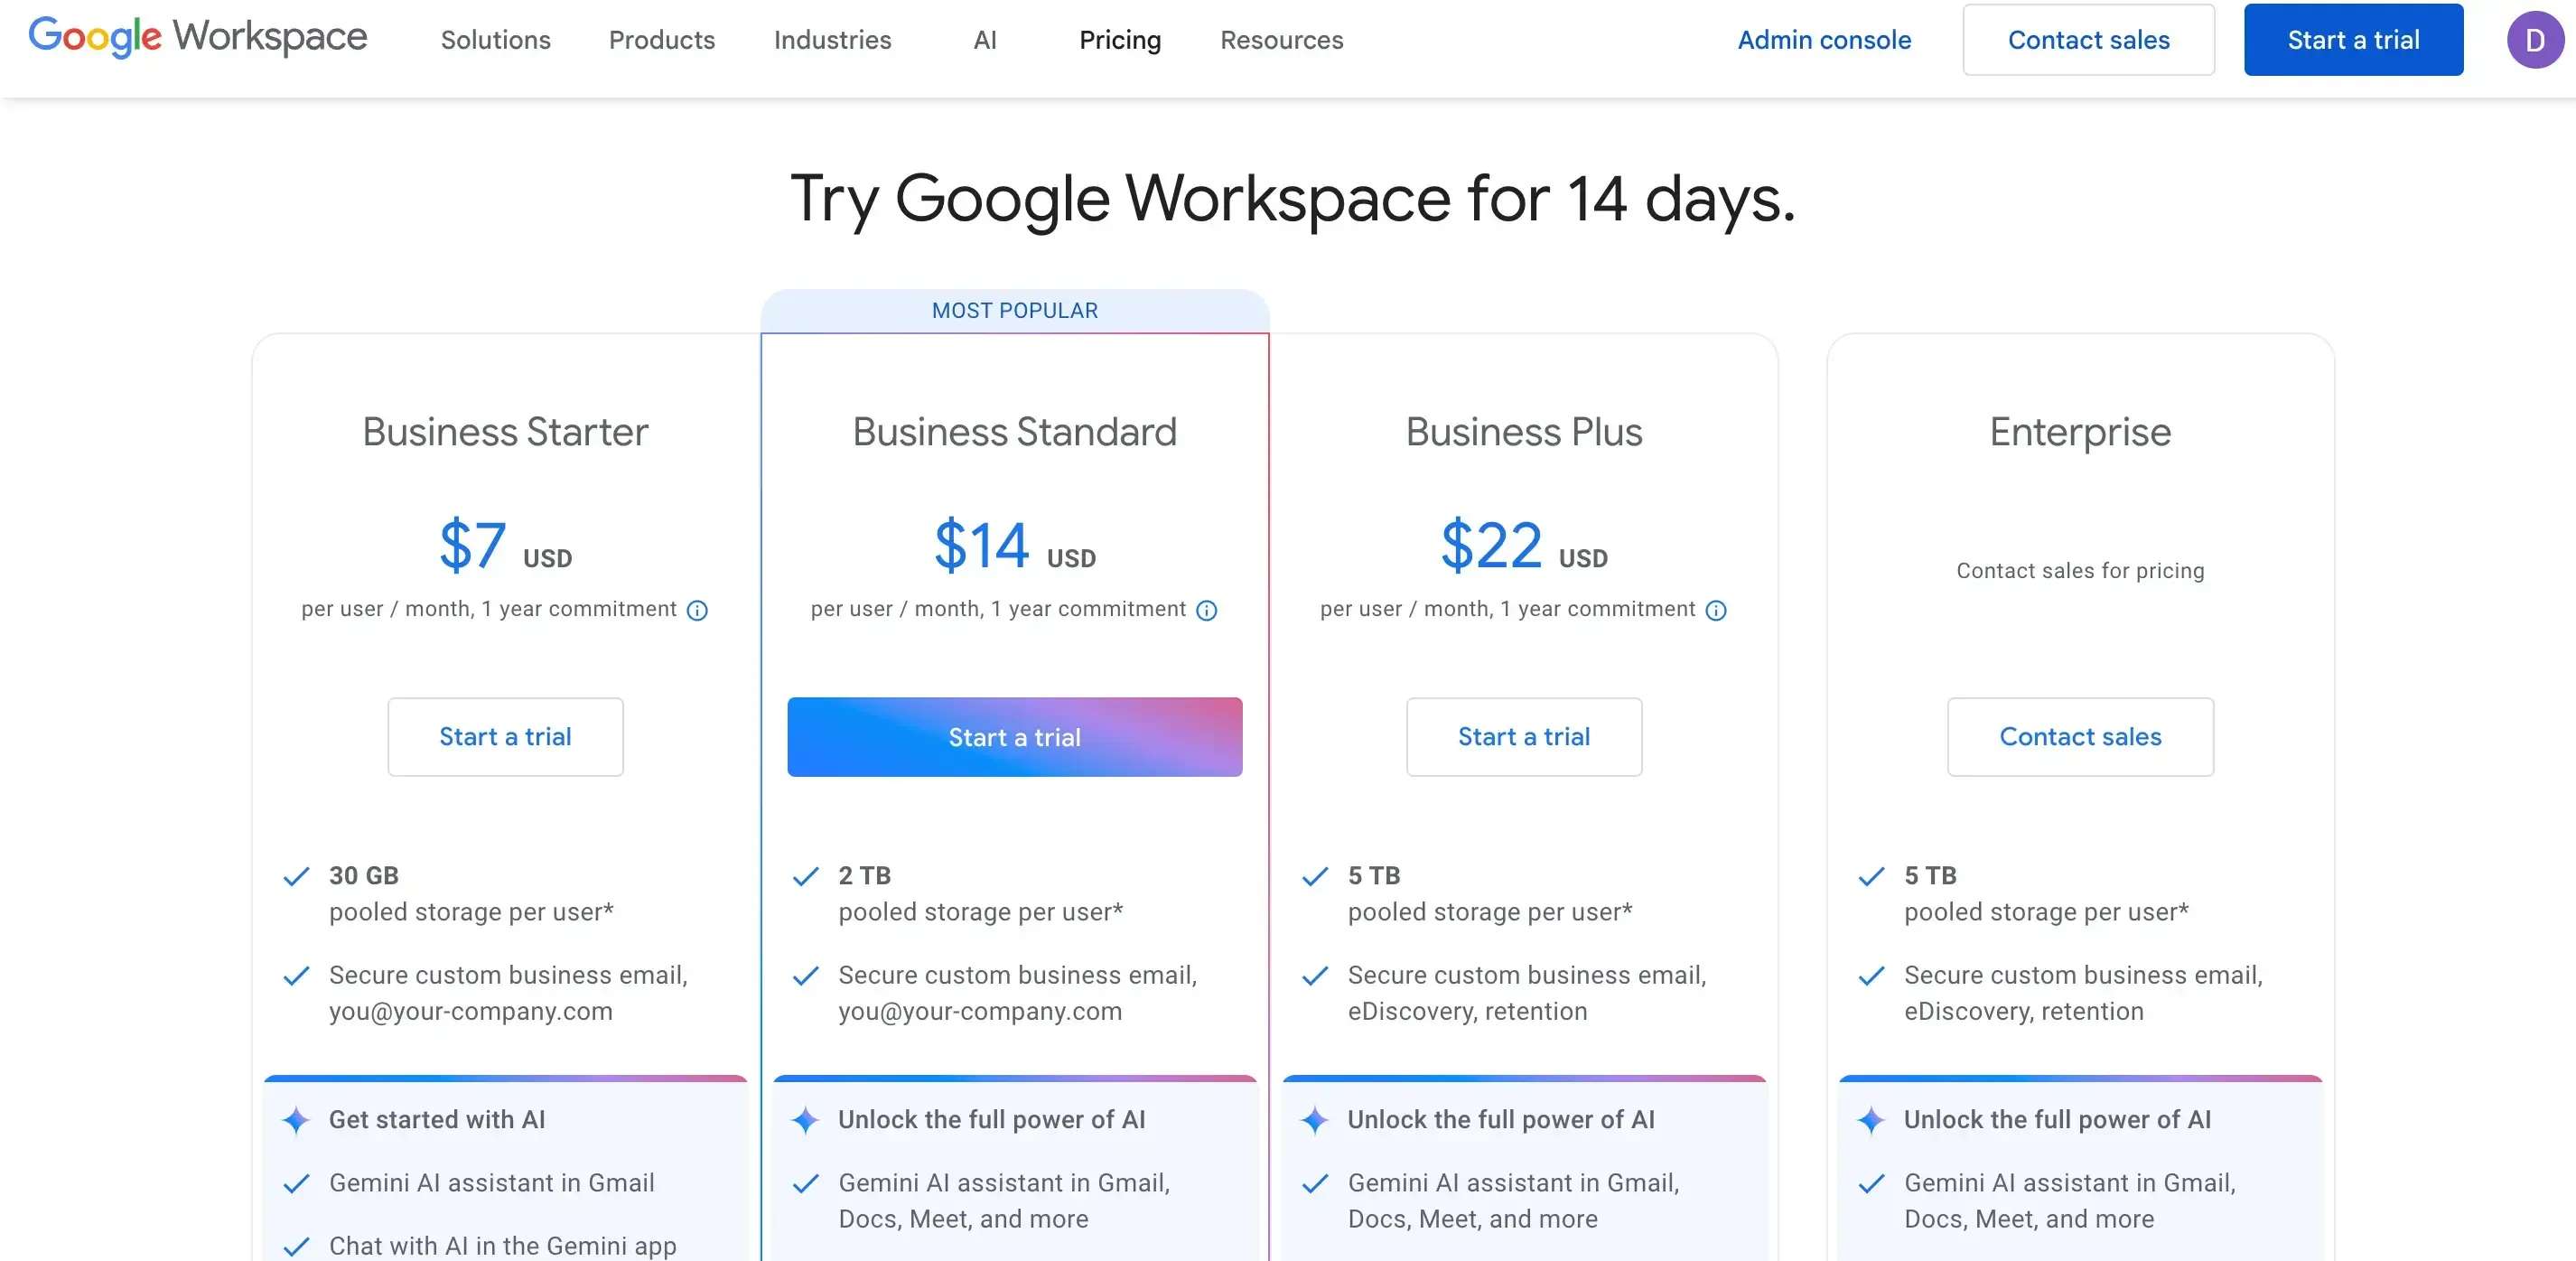The width and height of the screenshot is (2576, 1261).
Task: Open the Solutions dropdown
Action: [x=495, y=40]
